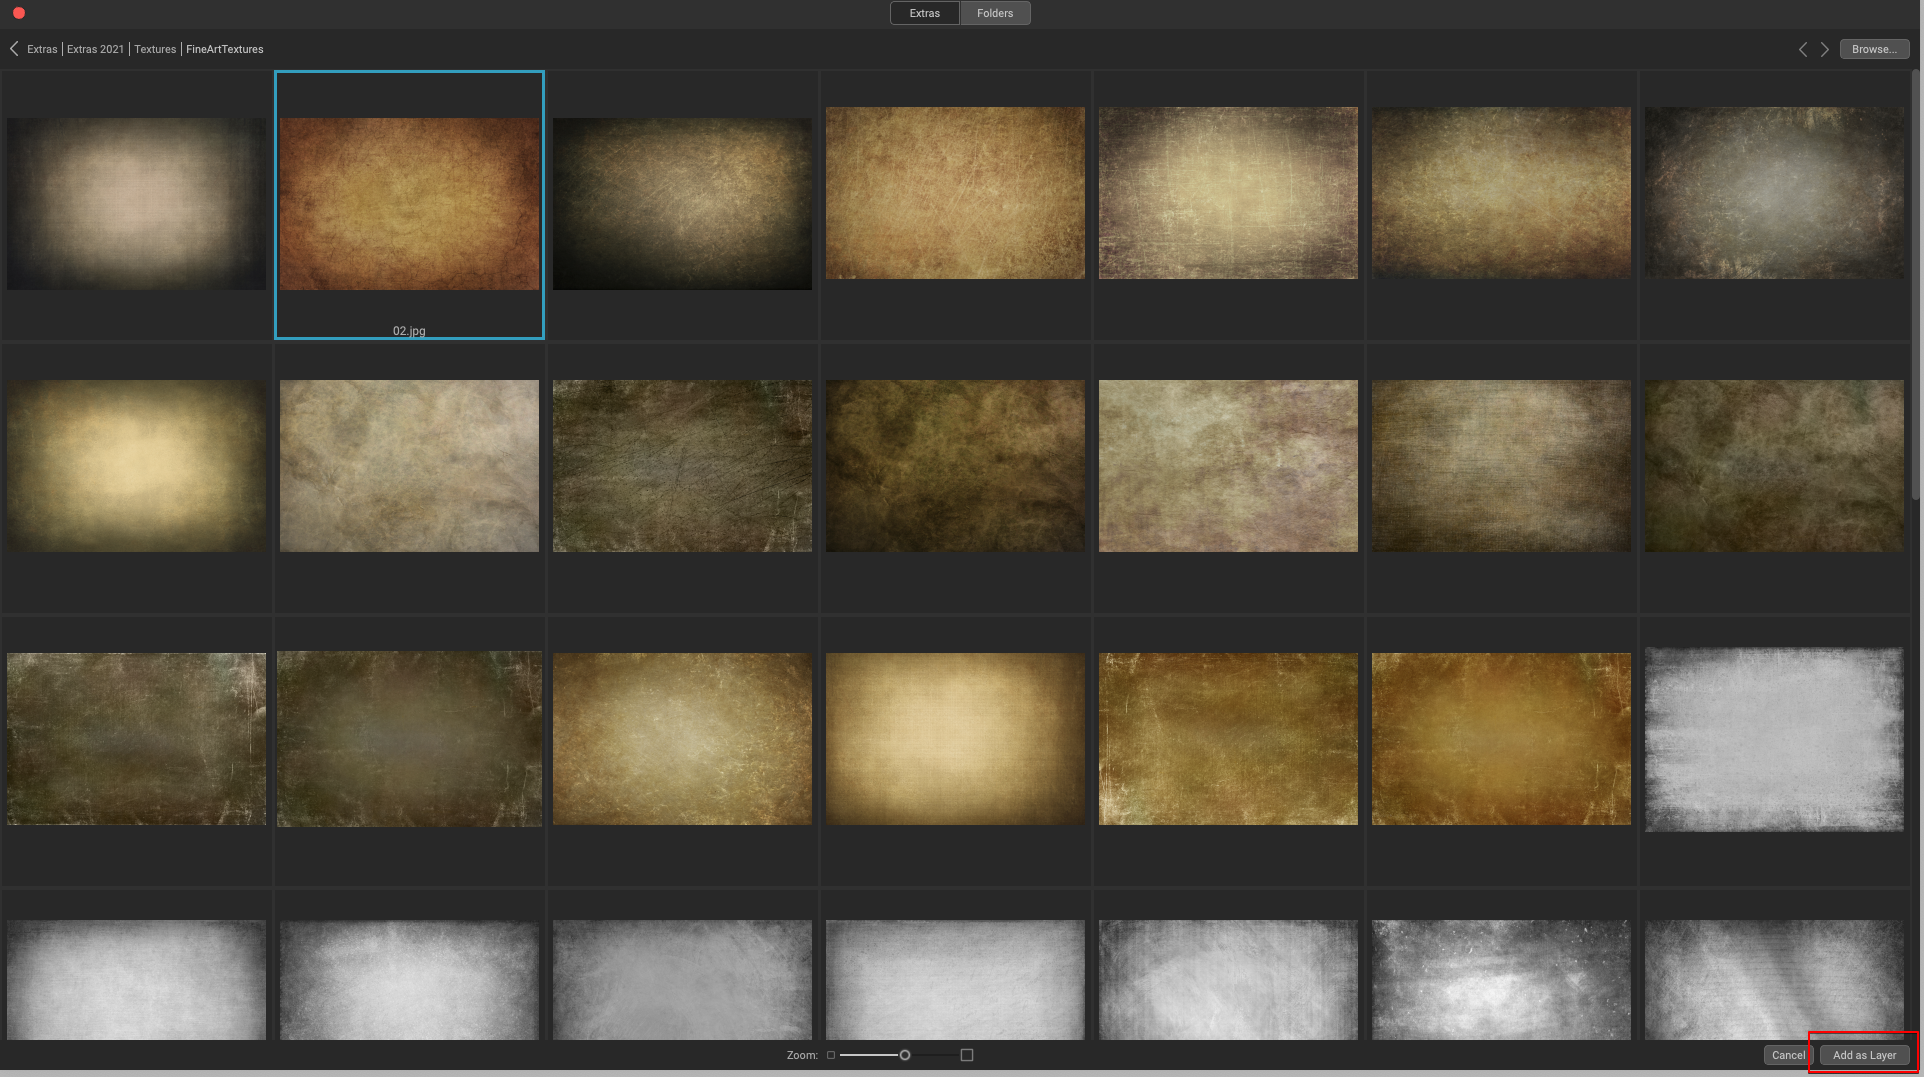Click the Zoom slider handle
Image resolution: width=1924 pixels, height=1077 pixels.
905,1055
